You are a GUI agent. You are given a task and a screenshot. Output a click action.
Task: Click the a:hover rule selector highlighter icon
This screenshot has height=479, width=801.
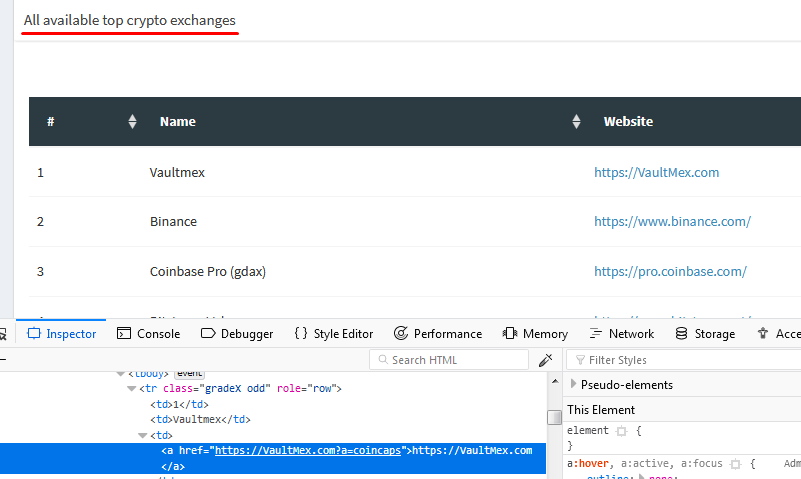coord(736,464)
